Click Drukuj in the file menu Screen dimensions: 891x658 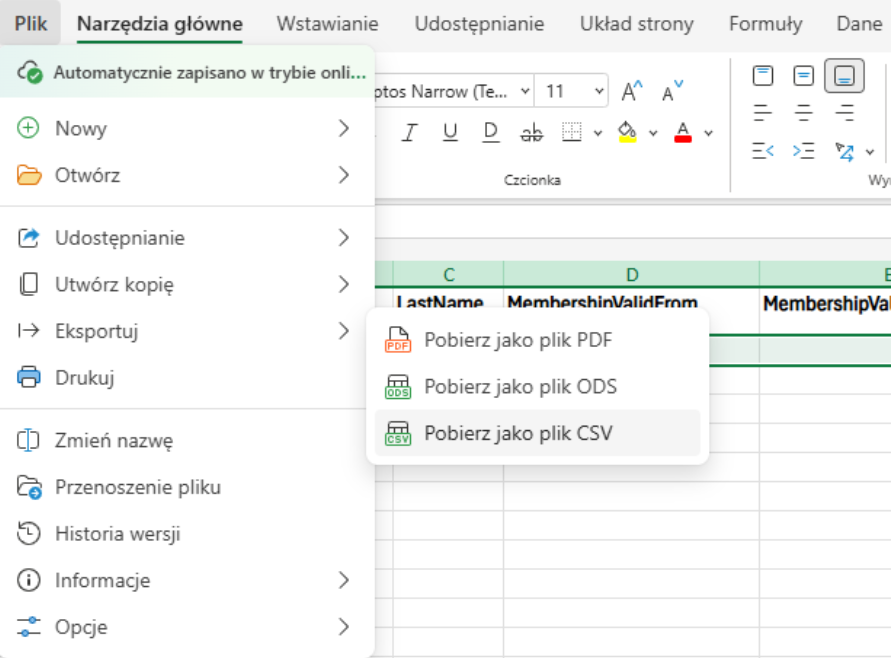point(84,378)
